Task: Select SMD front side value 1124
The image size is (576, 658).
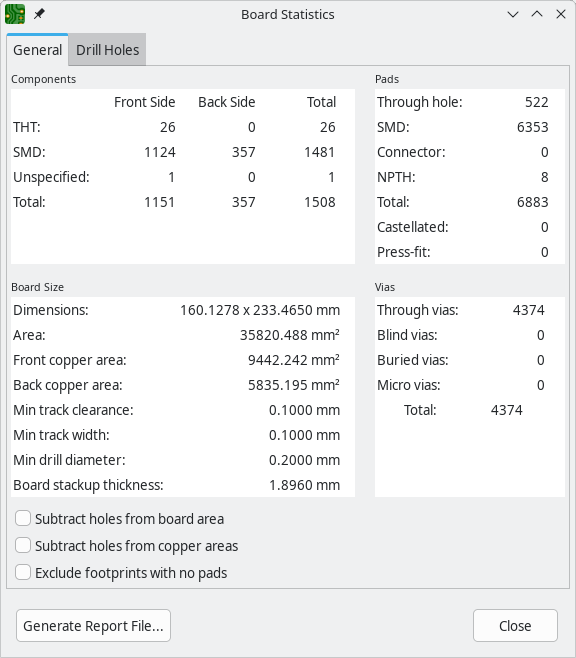Action: (160, 152)
